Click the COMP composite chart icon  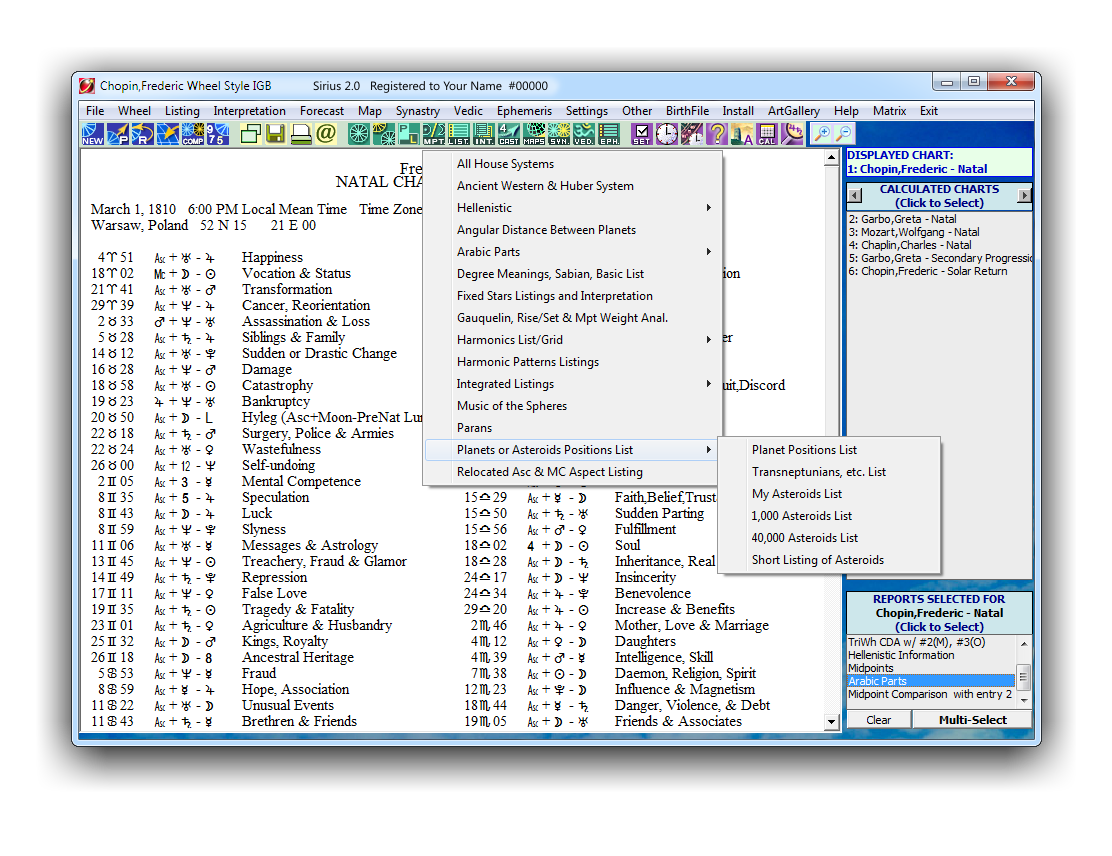pos(192,133)
